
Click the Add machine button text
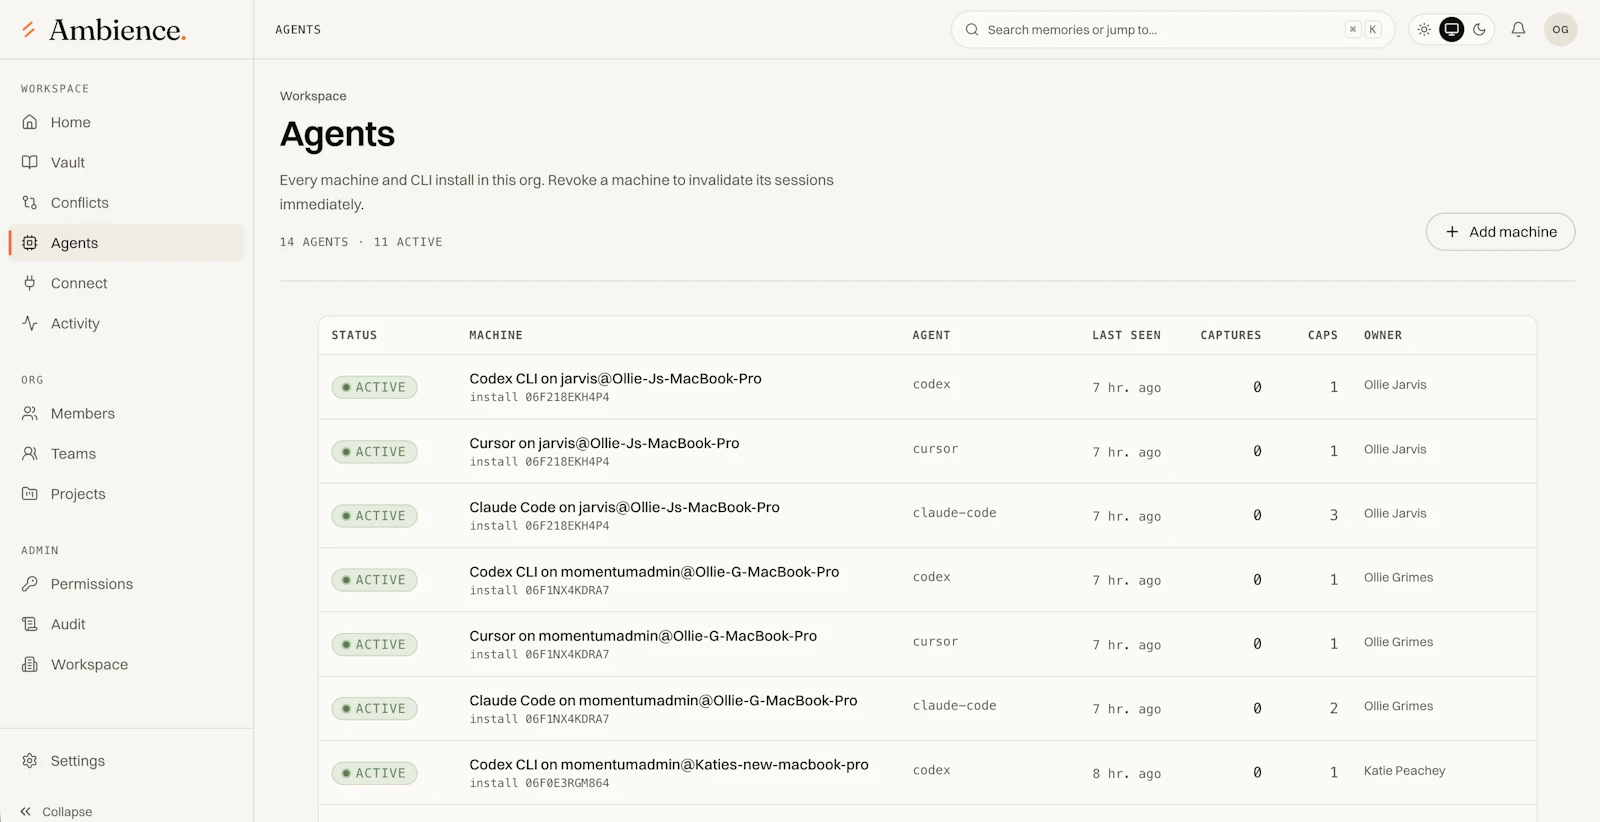click(1513, 232)
